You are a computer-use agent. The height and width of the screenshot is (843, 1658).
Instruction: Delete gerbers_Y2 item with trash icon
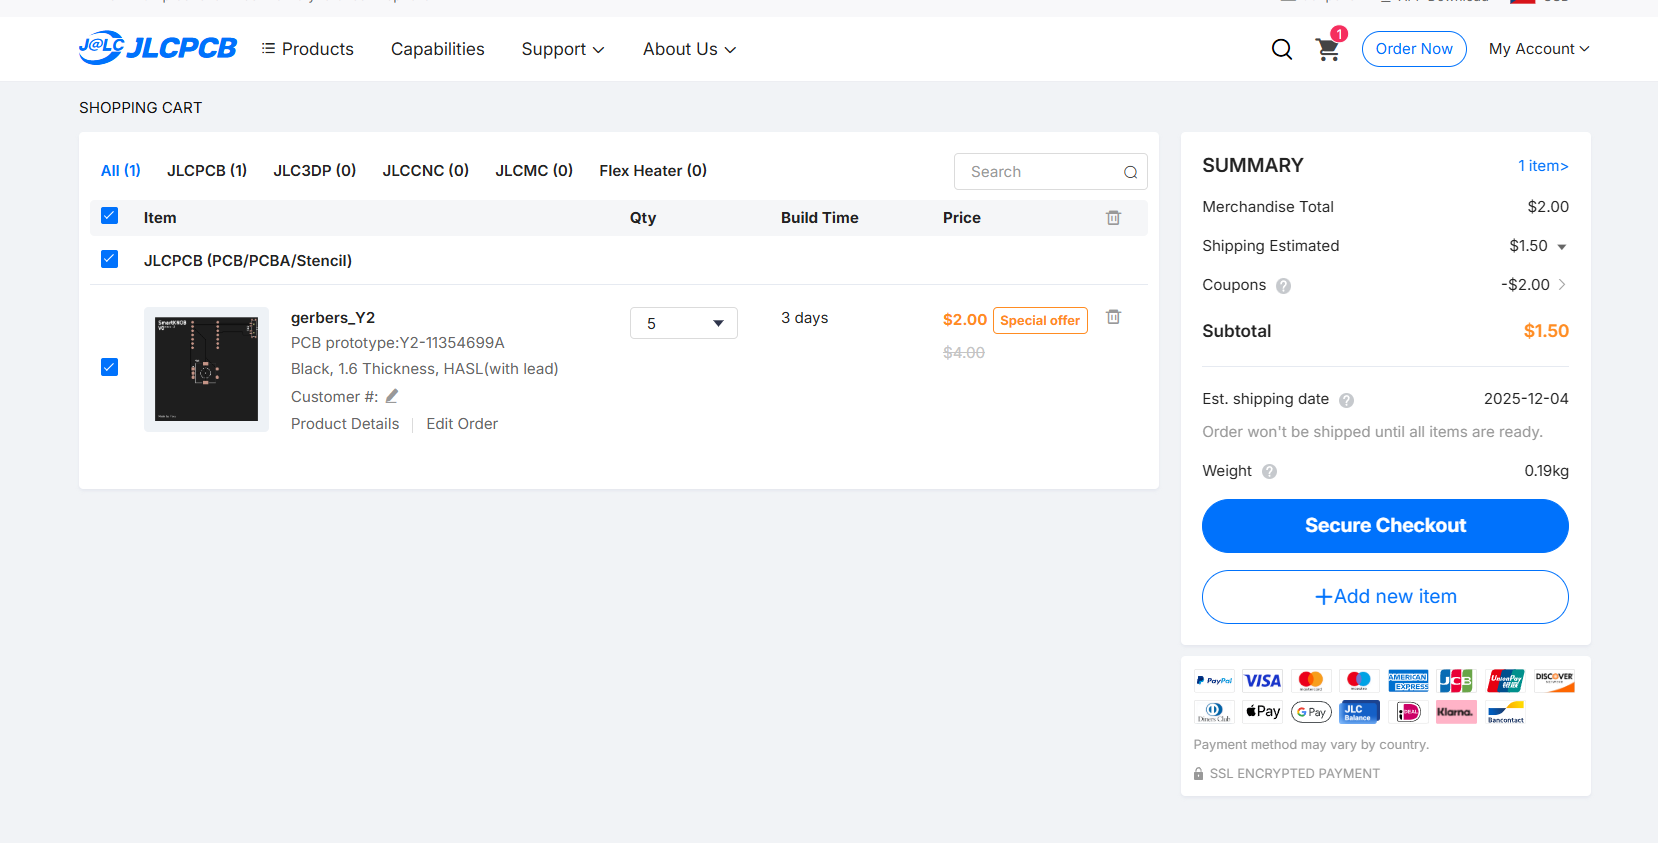pos(1113,317)
